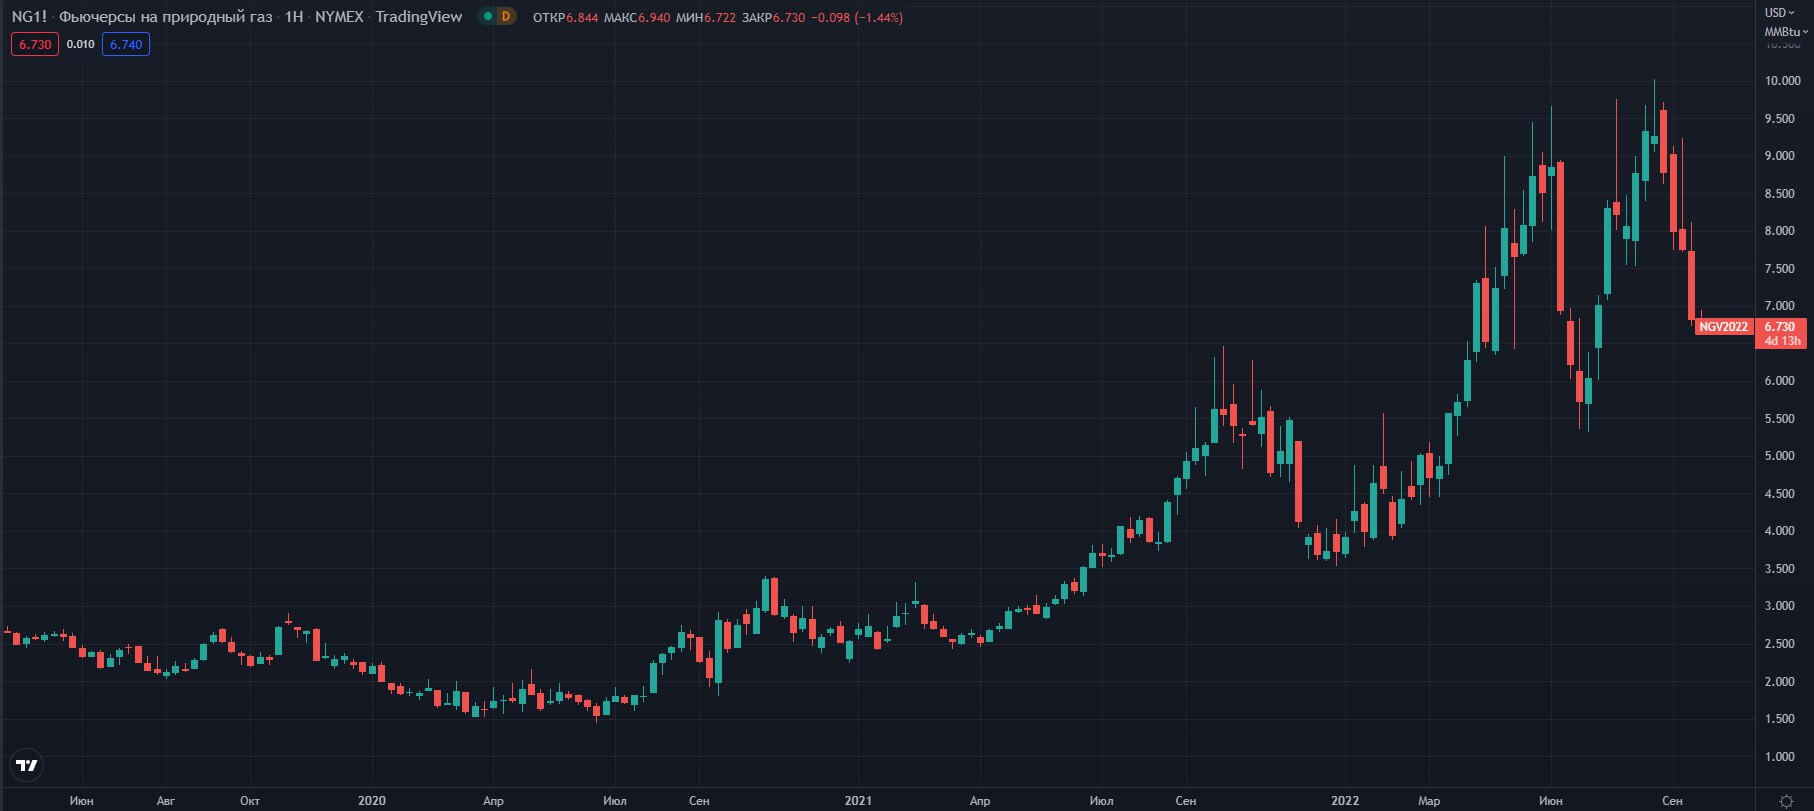Click the 7.500 price axis label
This screenshot has width=1814, height=811.
click(x=1780, y=269)
